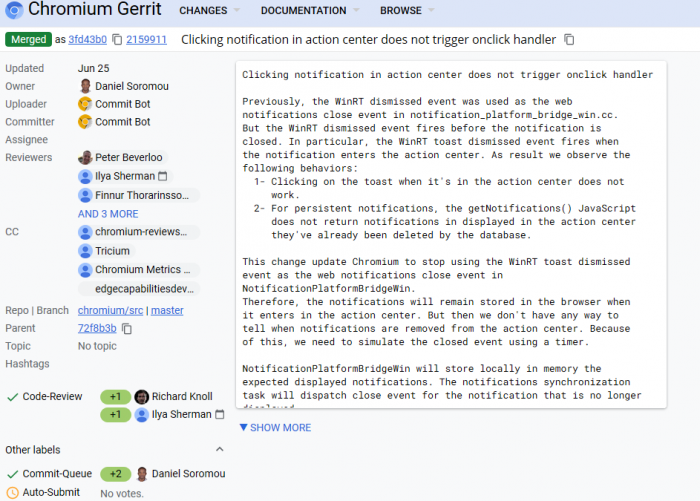
Task: Open change number 2159911 link
Action: [x=147, y=40]
